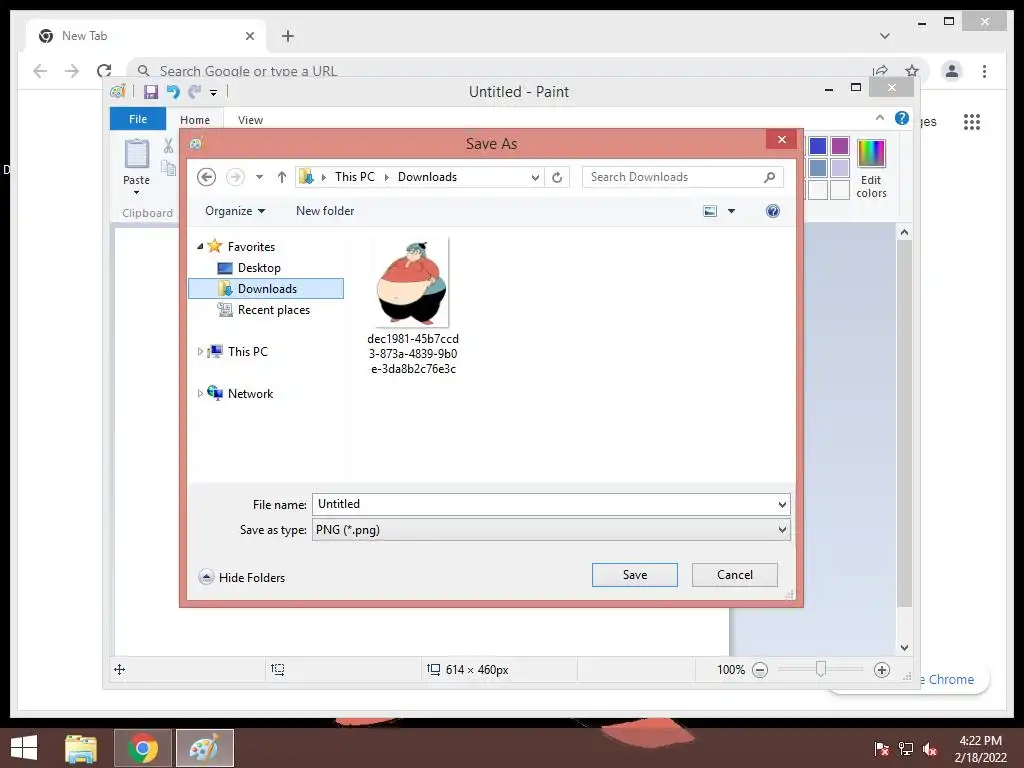Switch to the Home ribbon tab
The height and width of the screenshot is (768, 1024).
click(195, 120)
